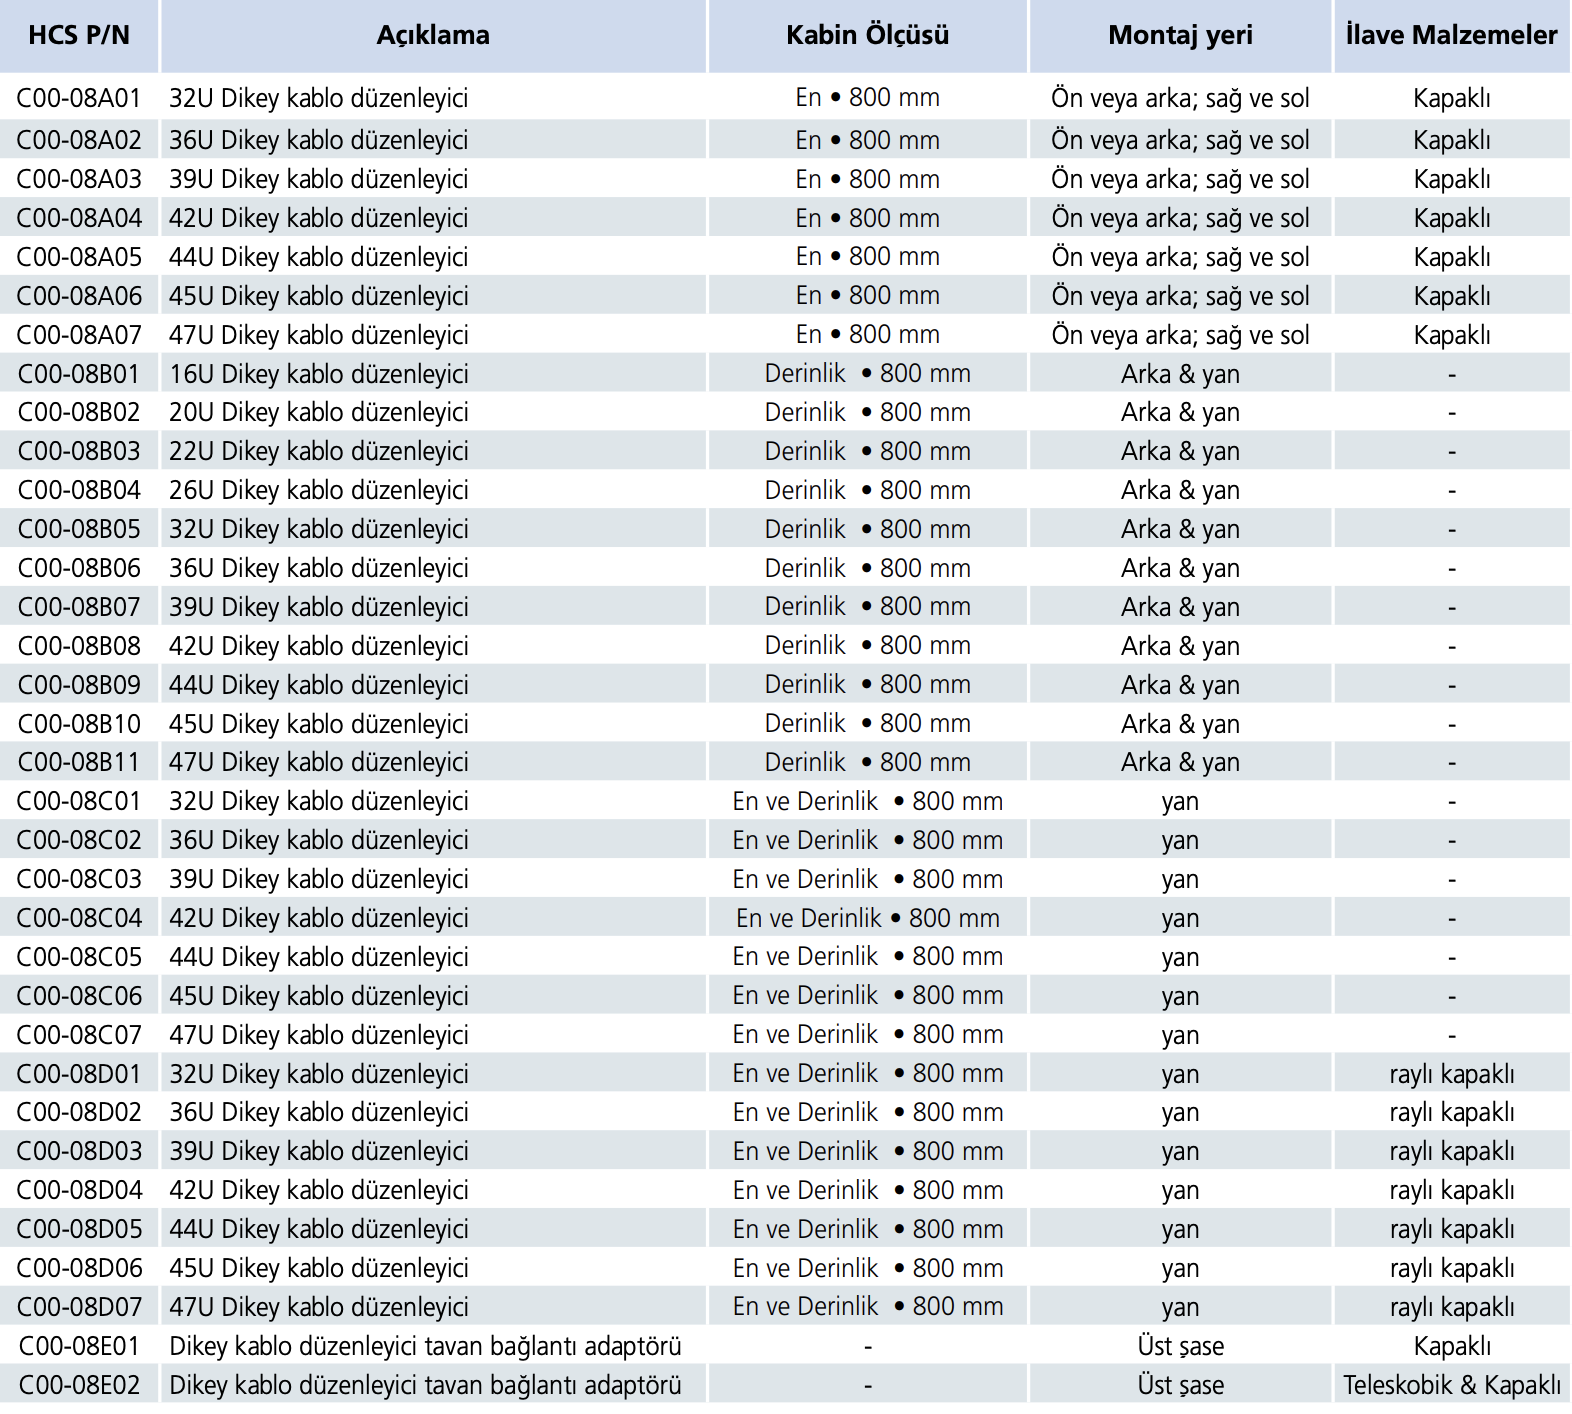
Task: Select part number C00-08C03
Action: 79,879
